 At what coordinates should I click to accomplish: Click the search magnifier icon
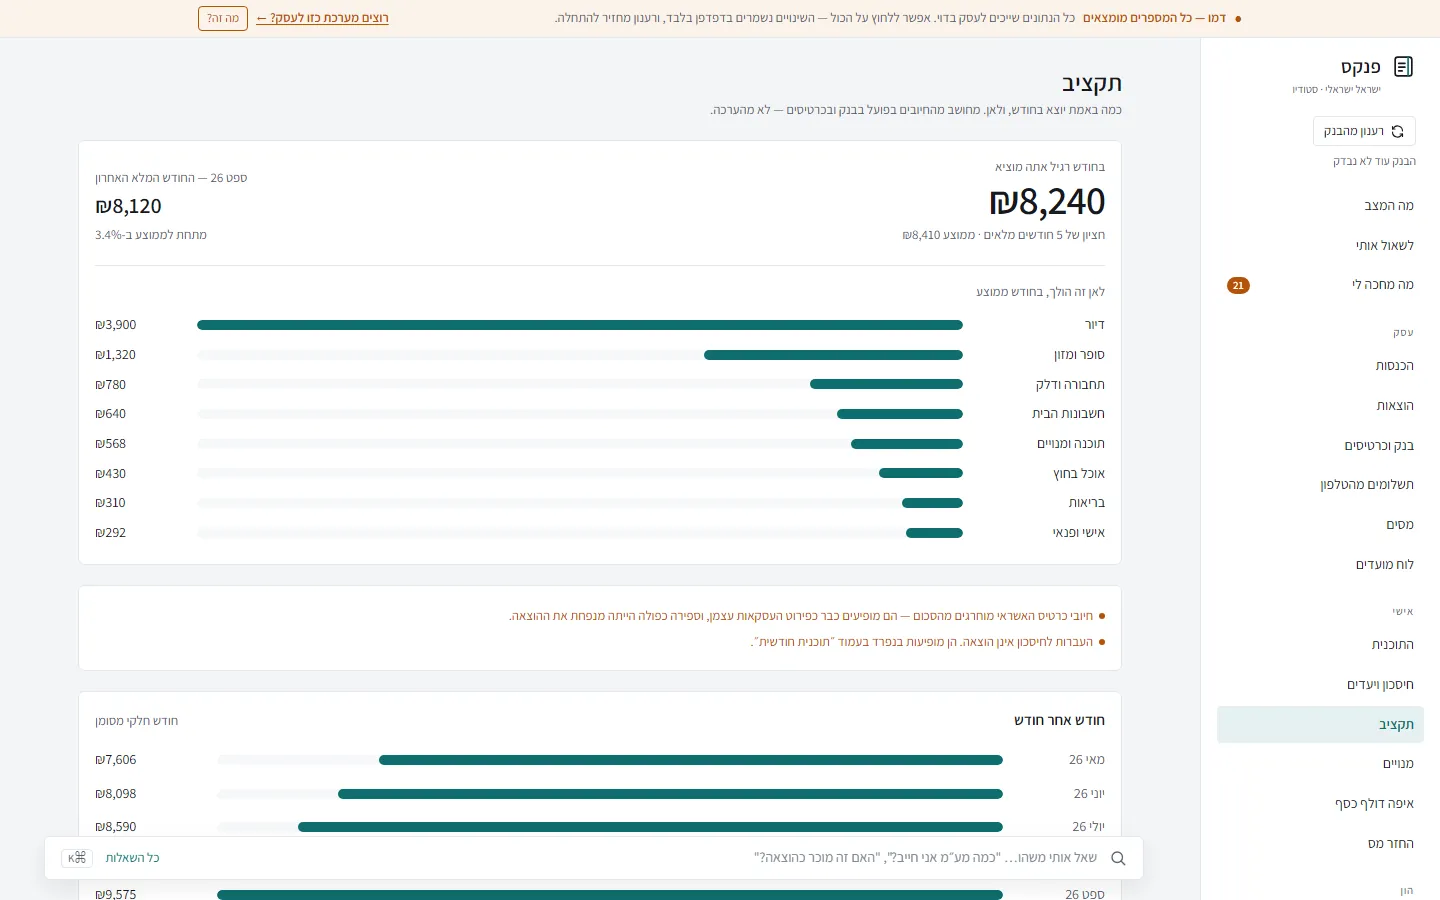coord(1118,858)
